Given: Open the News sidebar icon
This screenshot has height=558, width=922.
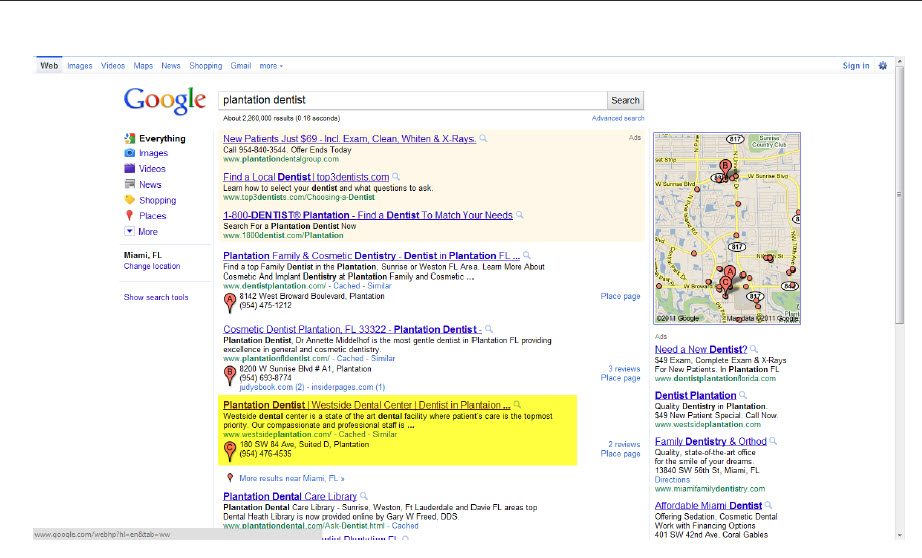Looking at the screenshot, I should [x=130, y=184].
